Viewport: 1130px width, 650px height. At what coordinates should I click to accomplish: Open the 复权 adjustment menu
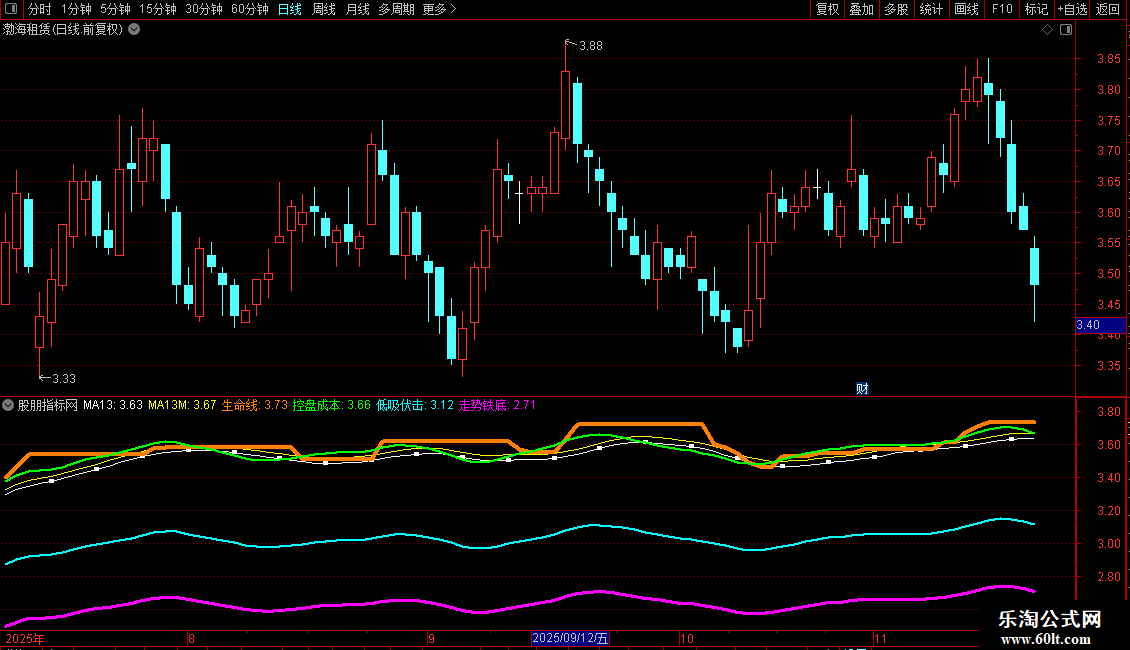(x=827, y=9)
